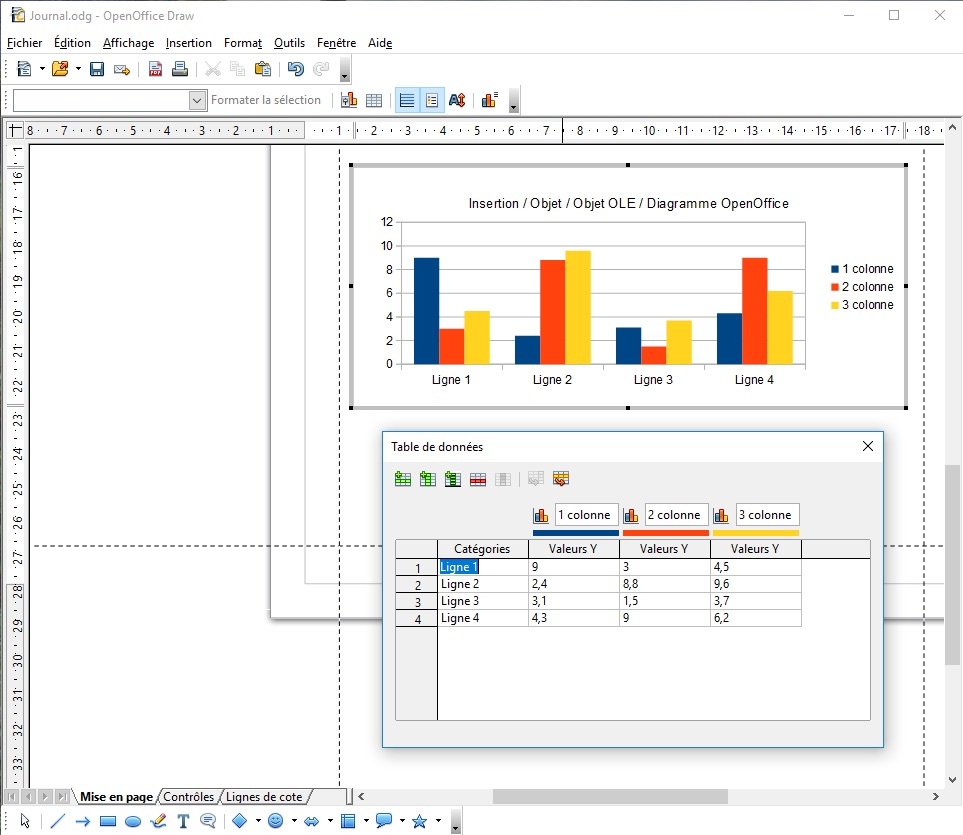
Task: Undo the last action
Action: pos(295,69)
